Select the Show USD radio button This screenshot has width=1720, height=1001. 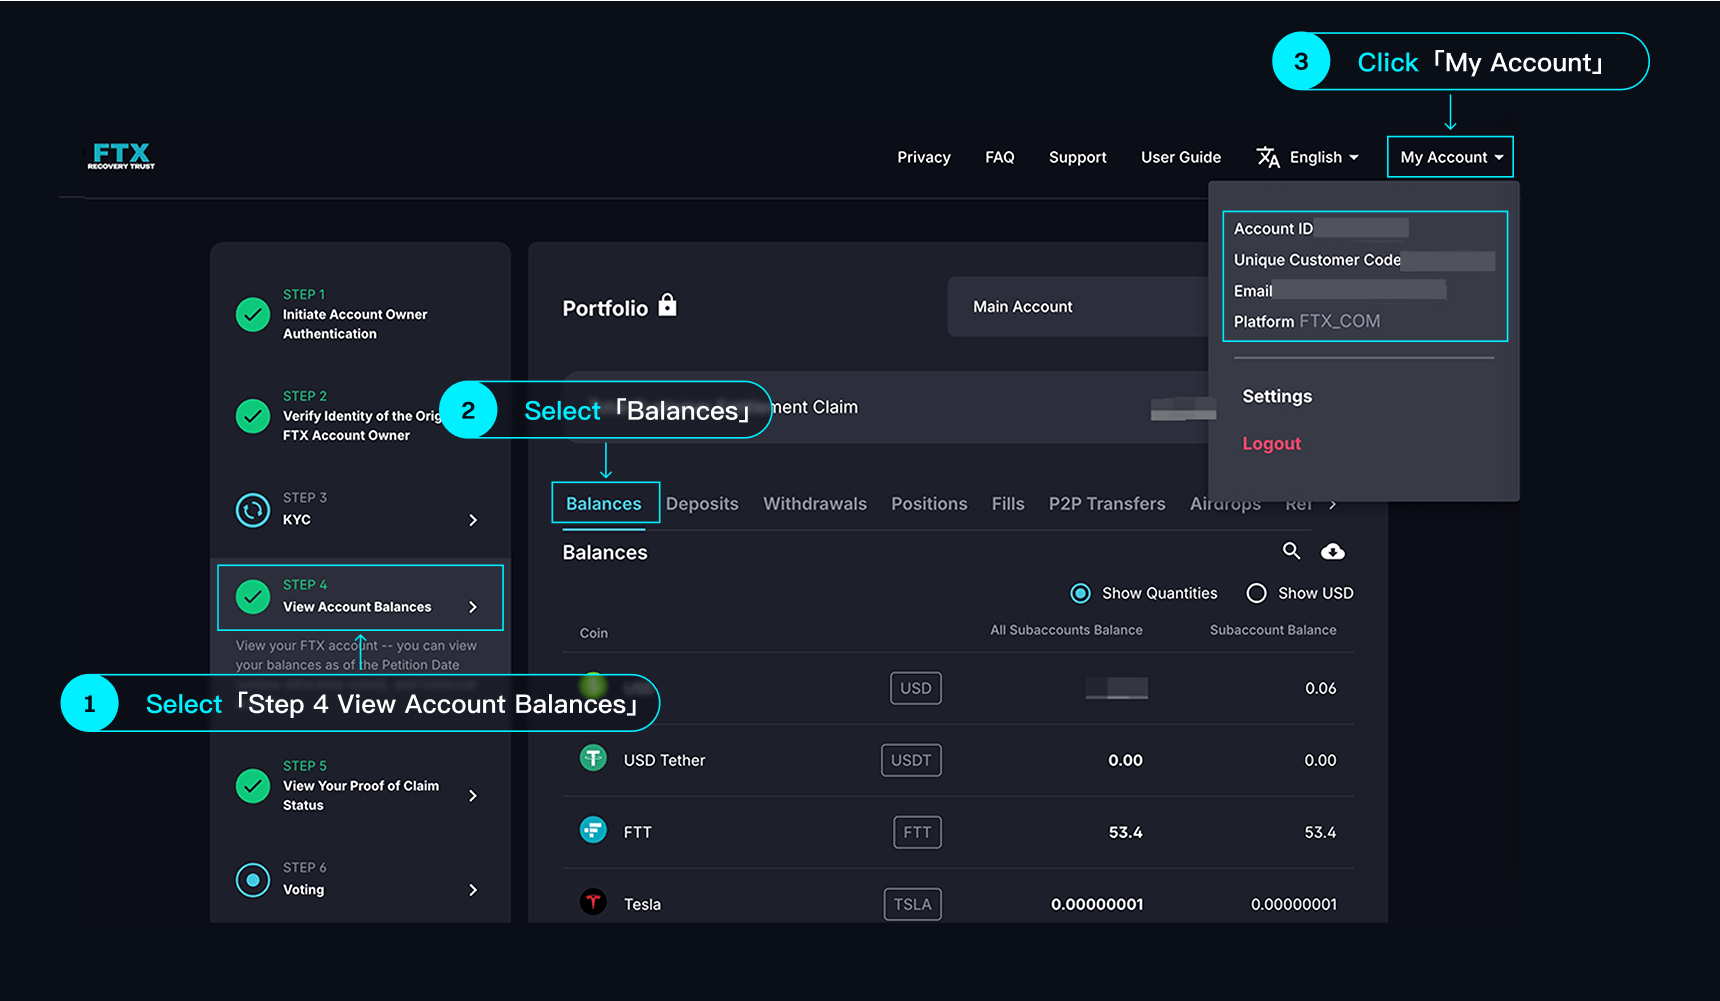pyautogui.click(x=1256, y=593)
